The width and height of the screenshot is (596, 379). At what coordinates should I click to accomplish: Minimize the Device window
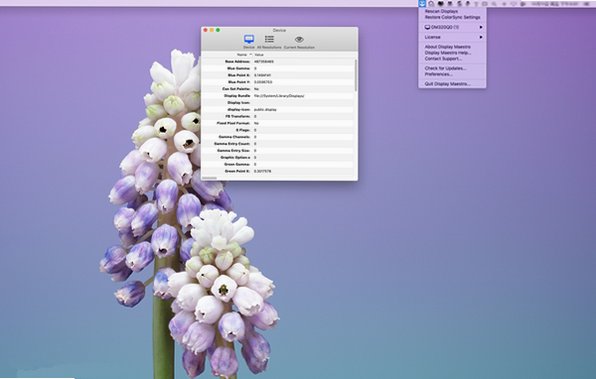212,30
